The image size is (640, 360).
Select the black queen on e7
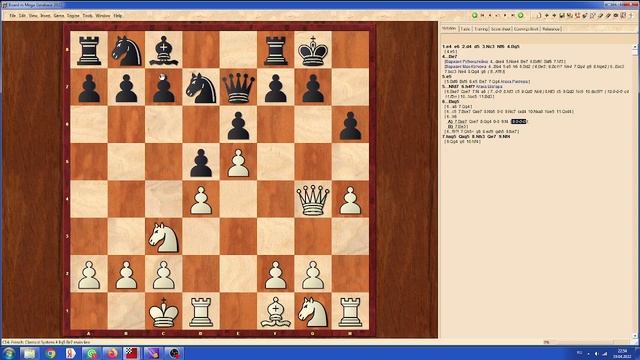pos(238,87)
